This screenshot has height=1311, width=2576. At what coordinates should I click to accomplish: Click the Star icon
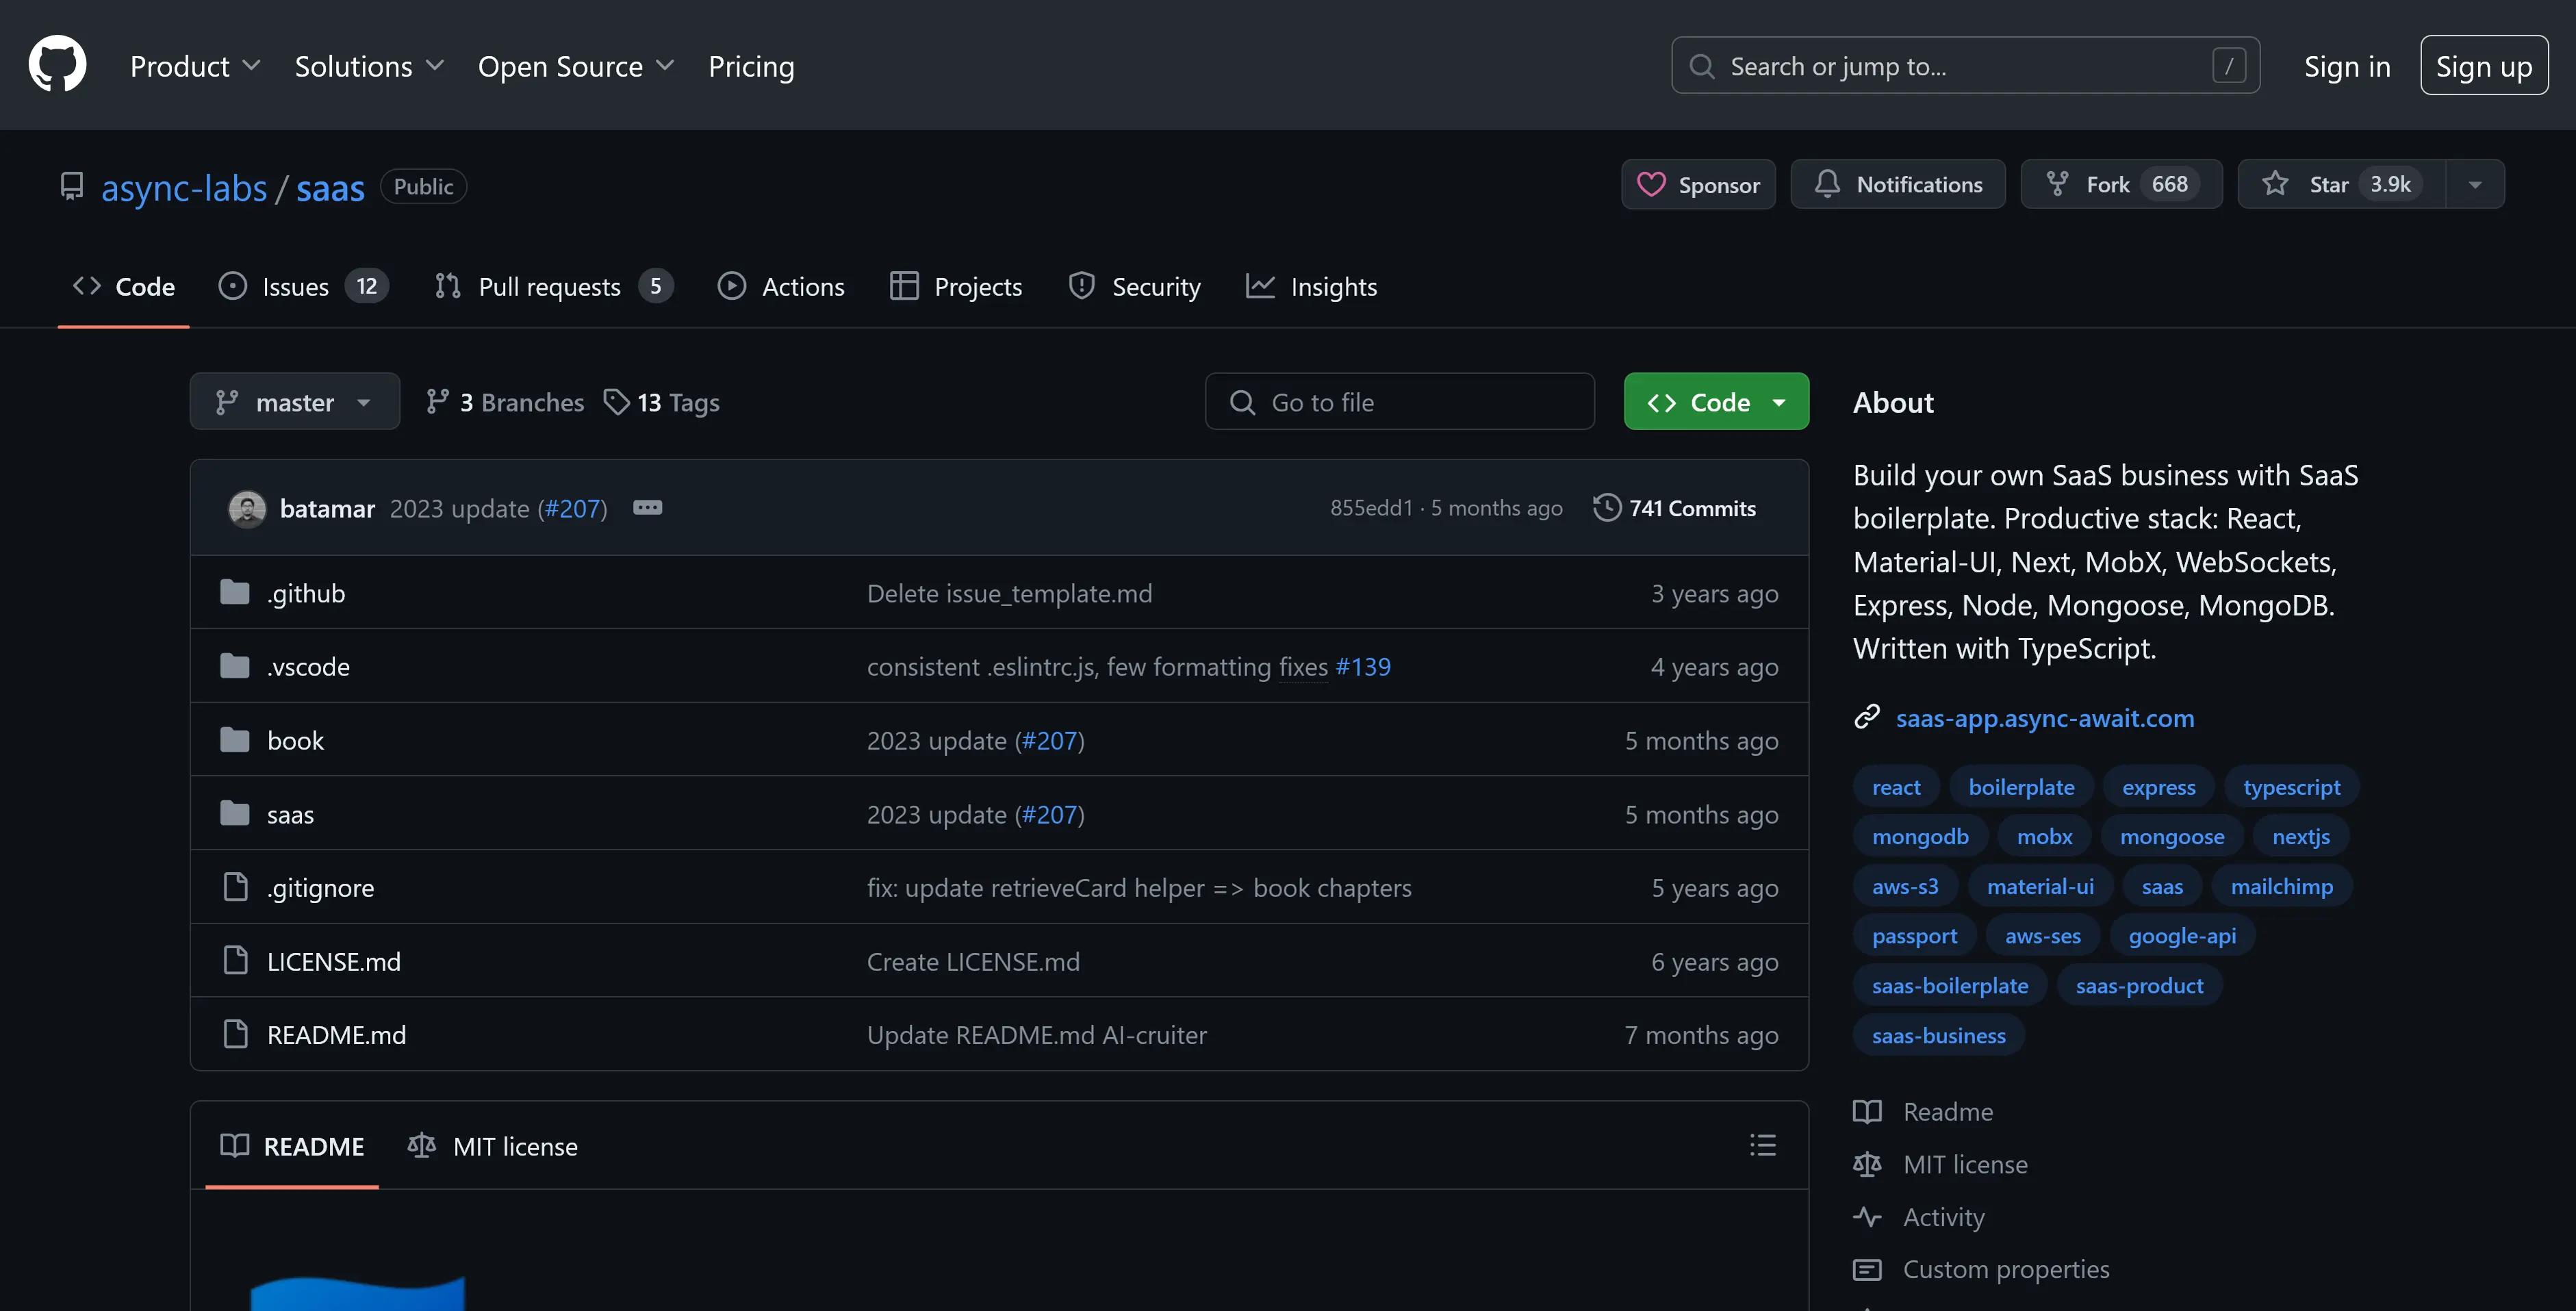pyautogui.click(x=2275, y=184)
